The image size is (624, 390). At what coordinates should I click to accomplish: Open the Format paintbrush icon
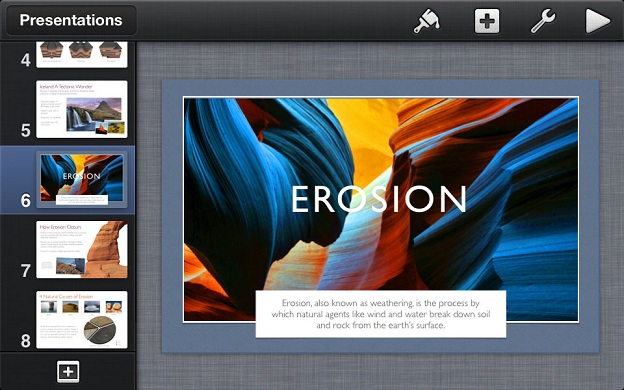[427, 21]
